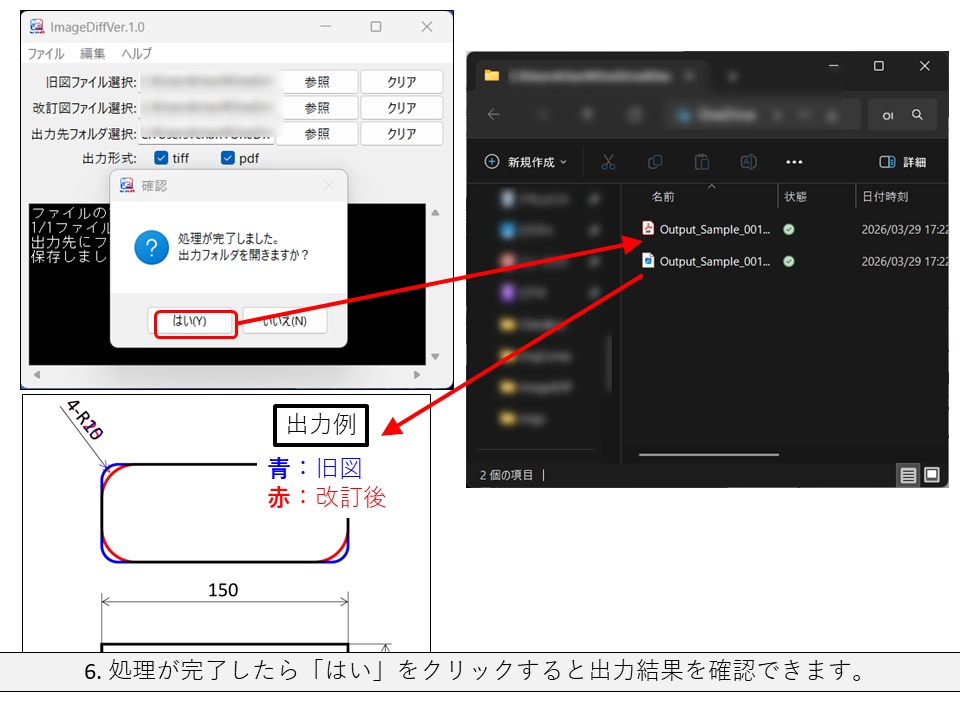
Task: Click the log area scroll down arrow
Action: [435, 356]
